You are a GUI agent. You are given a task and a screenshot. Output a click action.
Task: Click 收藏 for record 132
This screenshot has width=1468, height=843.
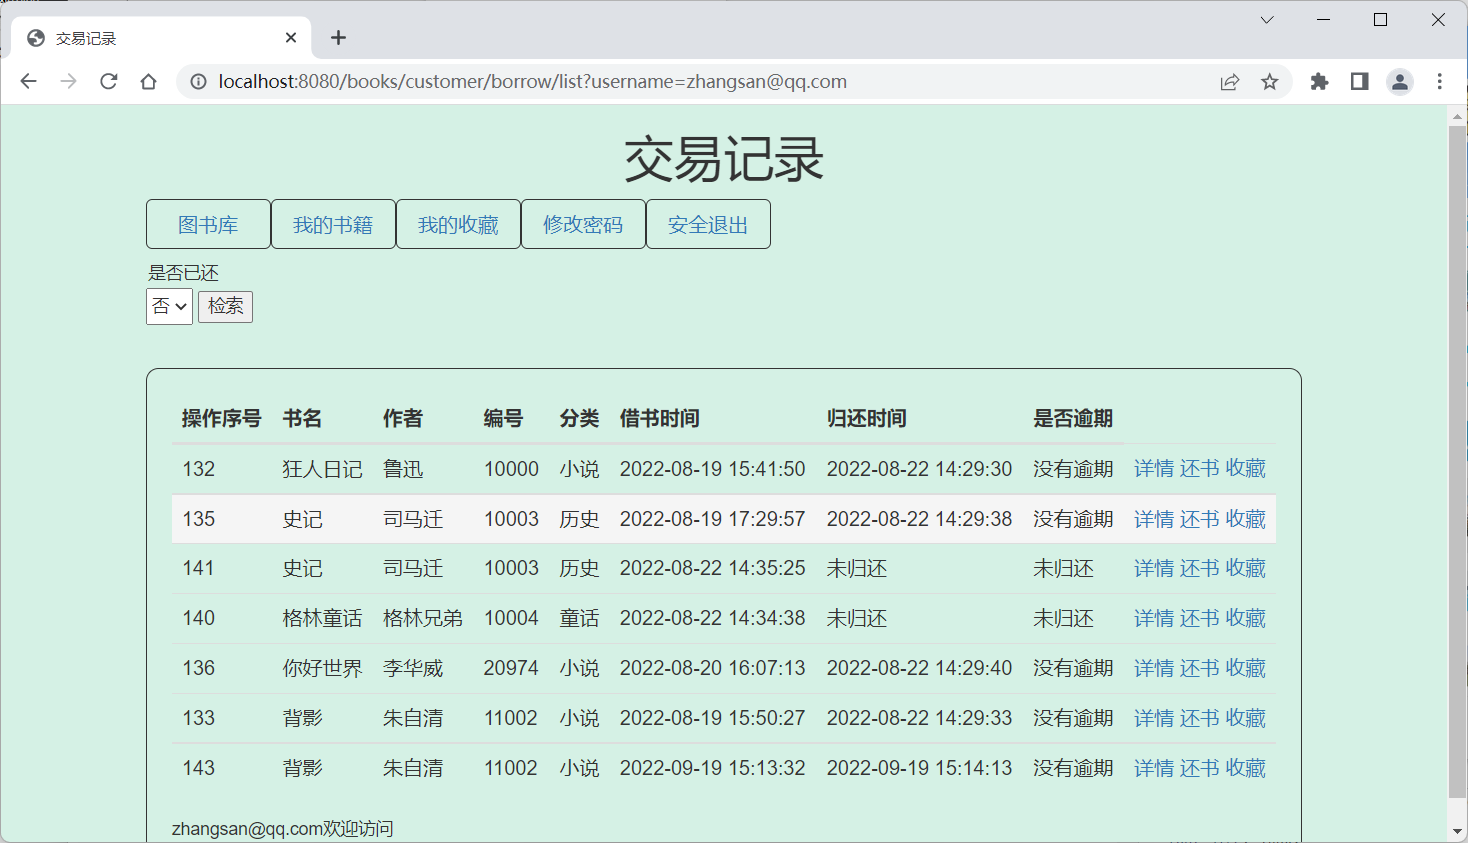(x=1246, y=468)
